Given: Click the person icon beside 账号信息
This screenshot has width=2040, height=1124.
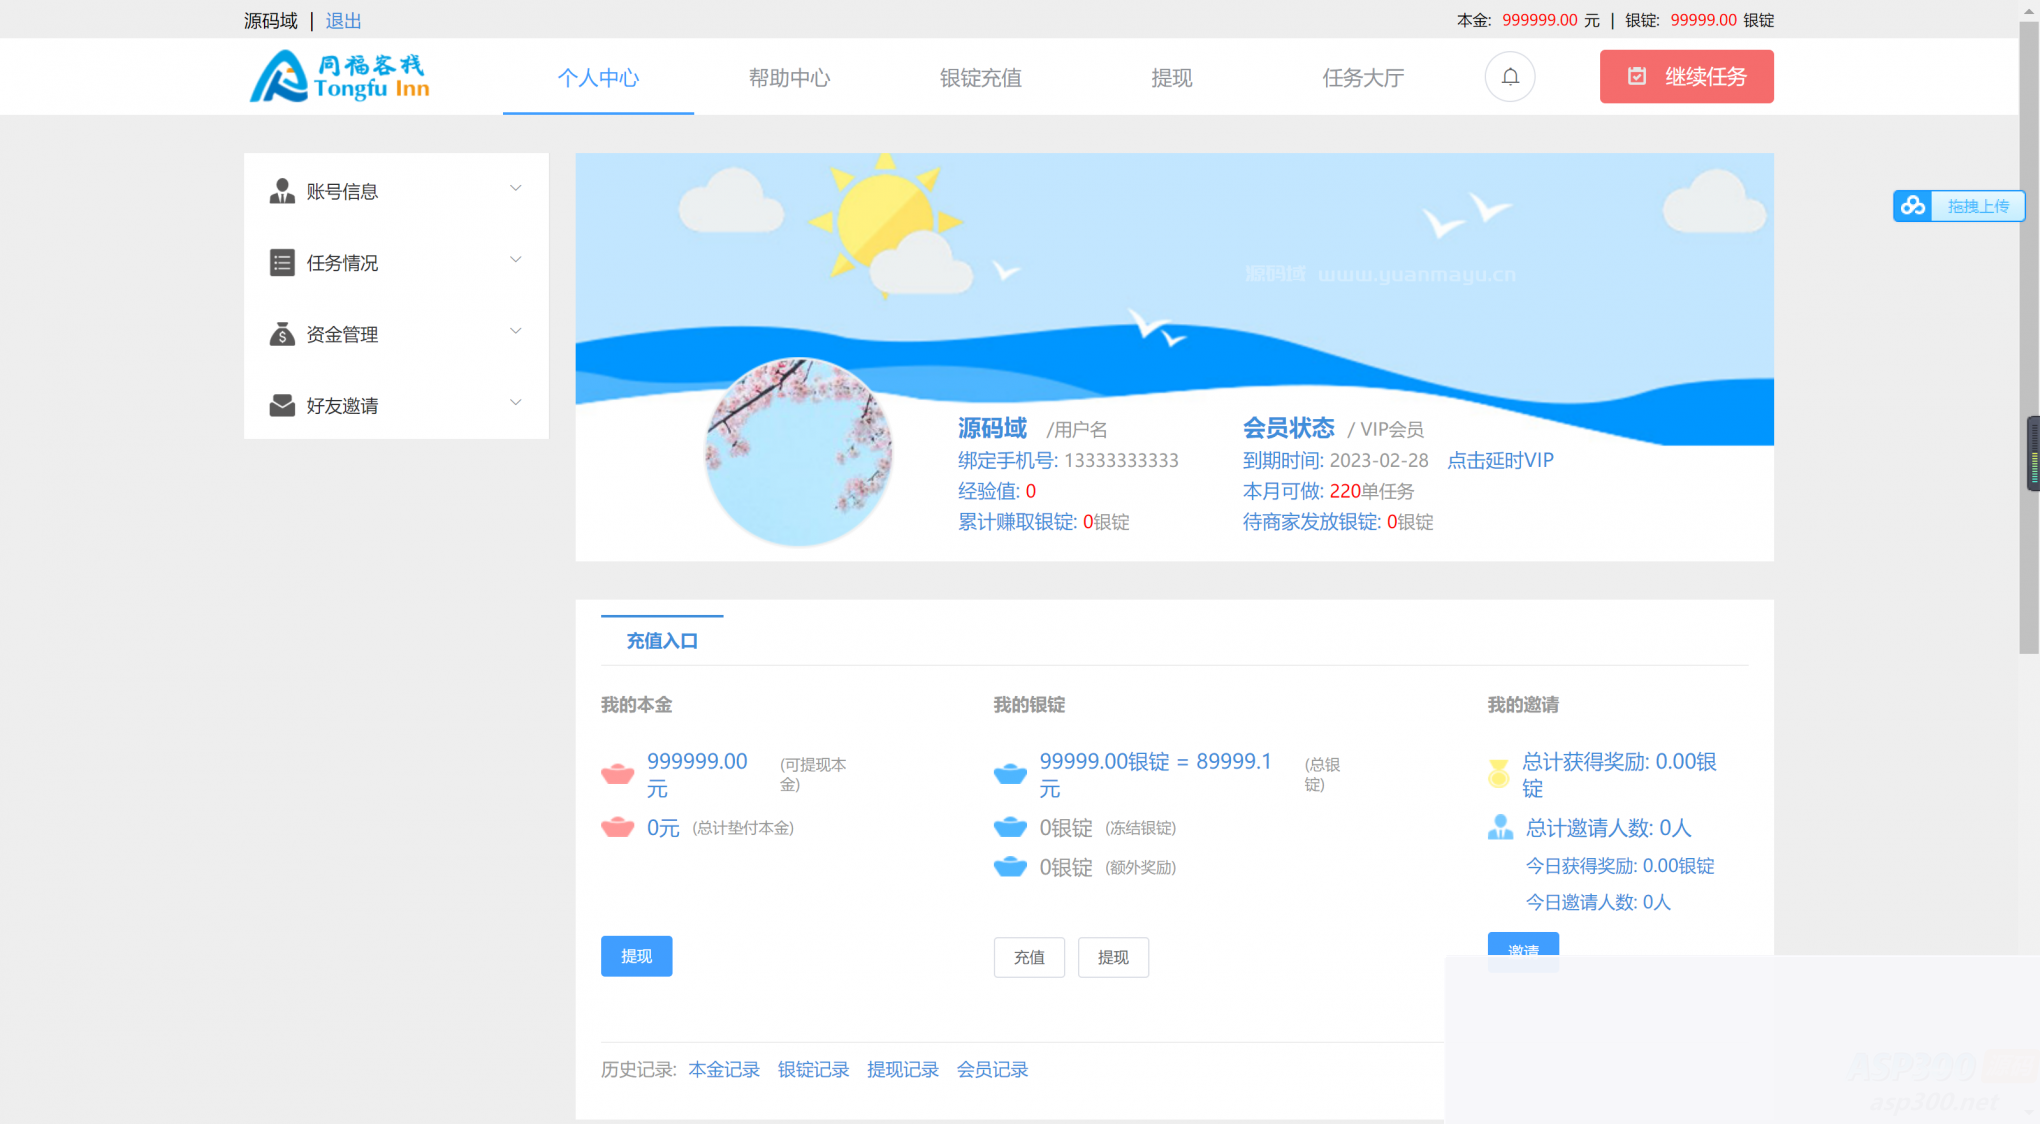Looking at the screenshot, I should coord(281,191).
